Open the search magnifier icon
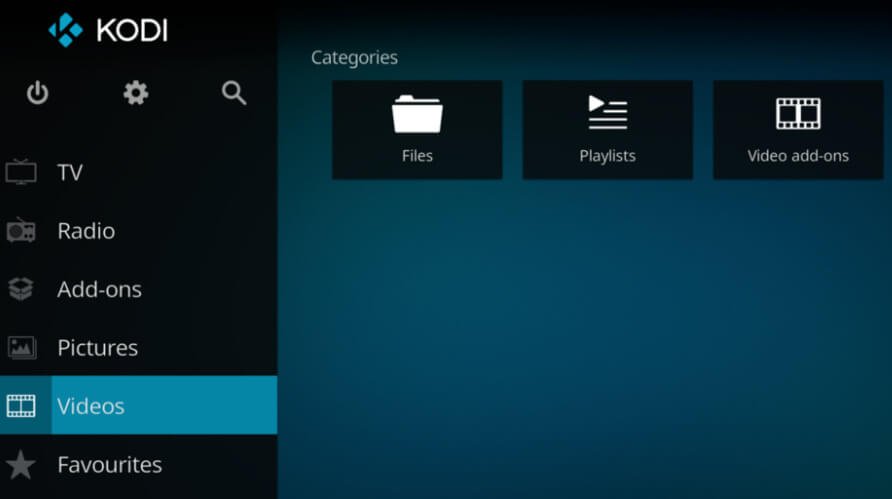The image size is (892, 499). [234, 93]
